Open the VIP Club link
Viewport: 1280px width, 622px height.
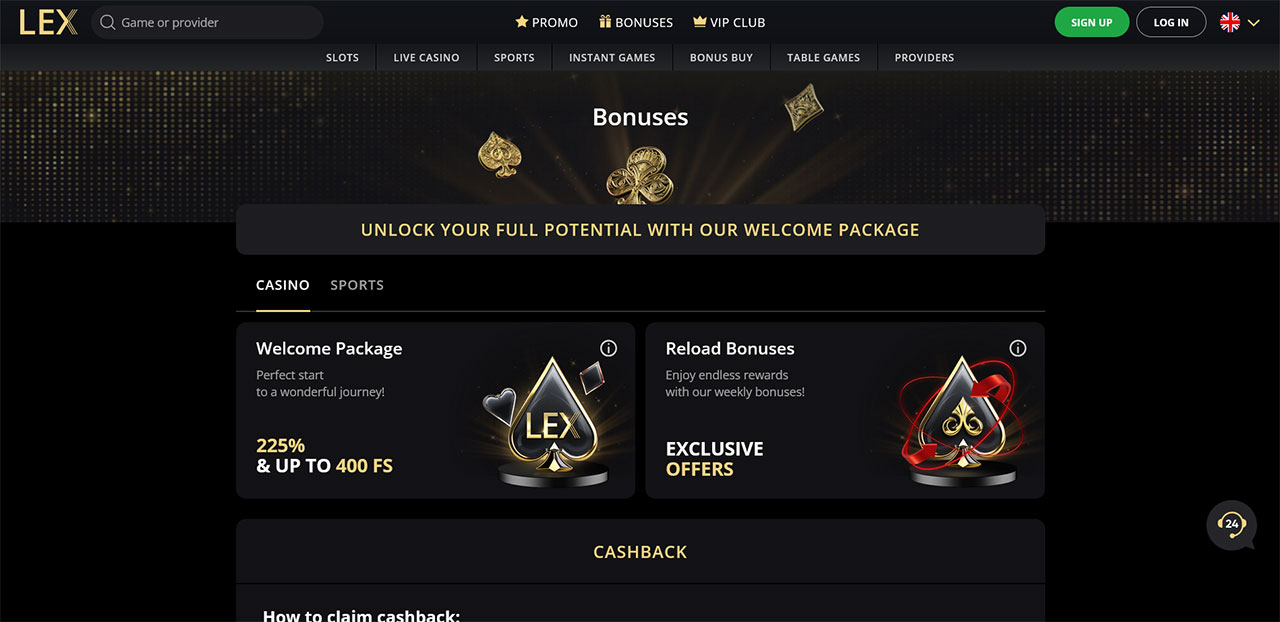point(729,22)
